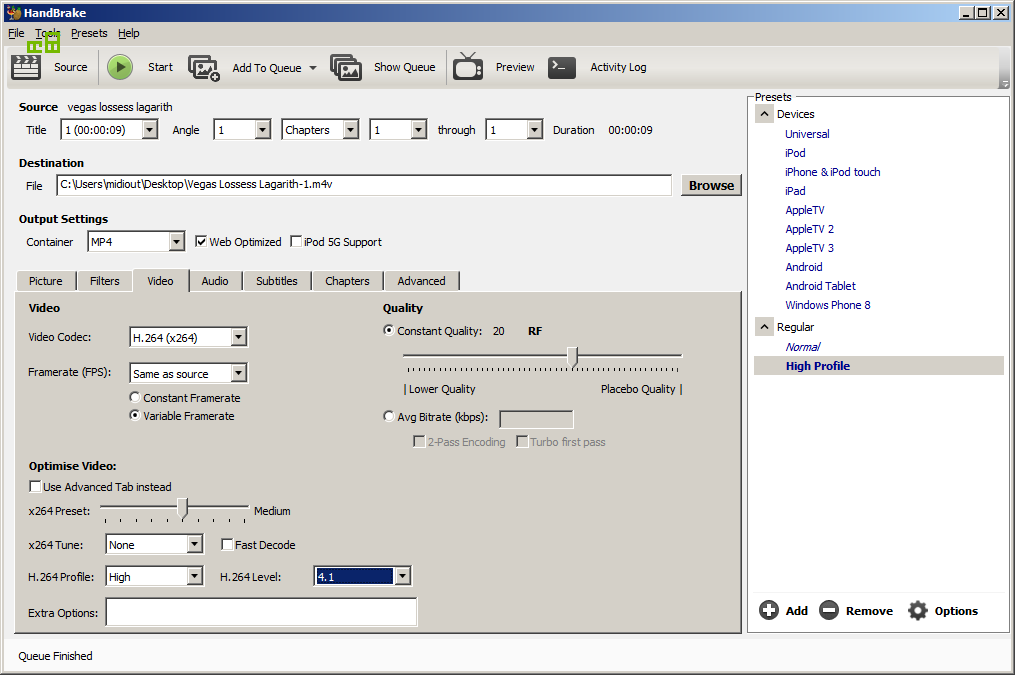
Task: Tick the 2-Pass Encoding checkbox
Action: [419, 441]
